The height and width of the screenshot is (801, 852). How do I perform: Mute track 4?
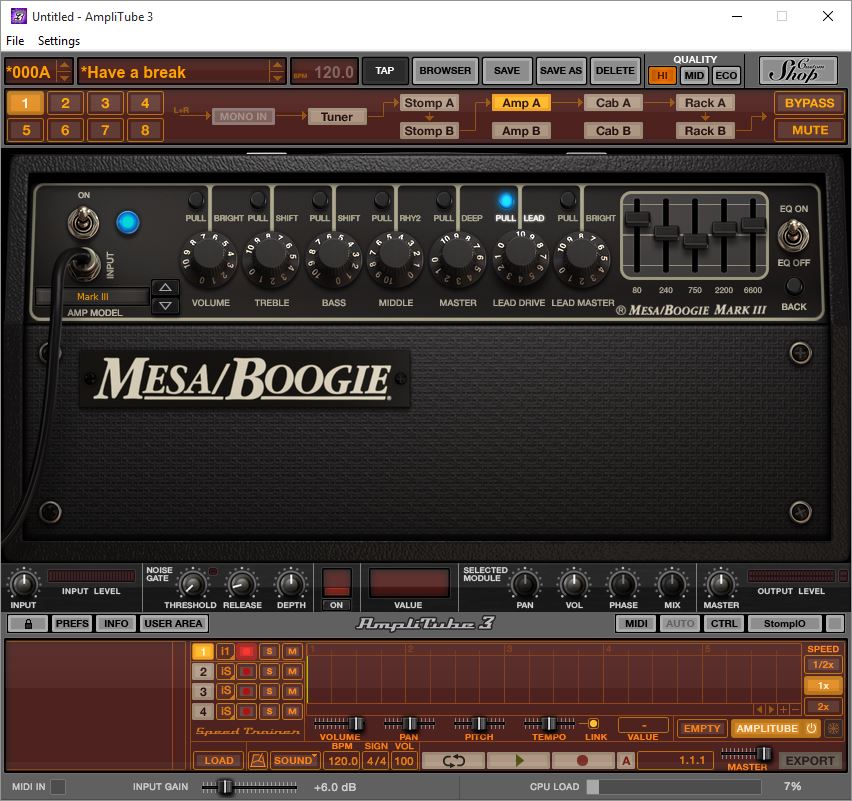click(292, 711)
